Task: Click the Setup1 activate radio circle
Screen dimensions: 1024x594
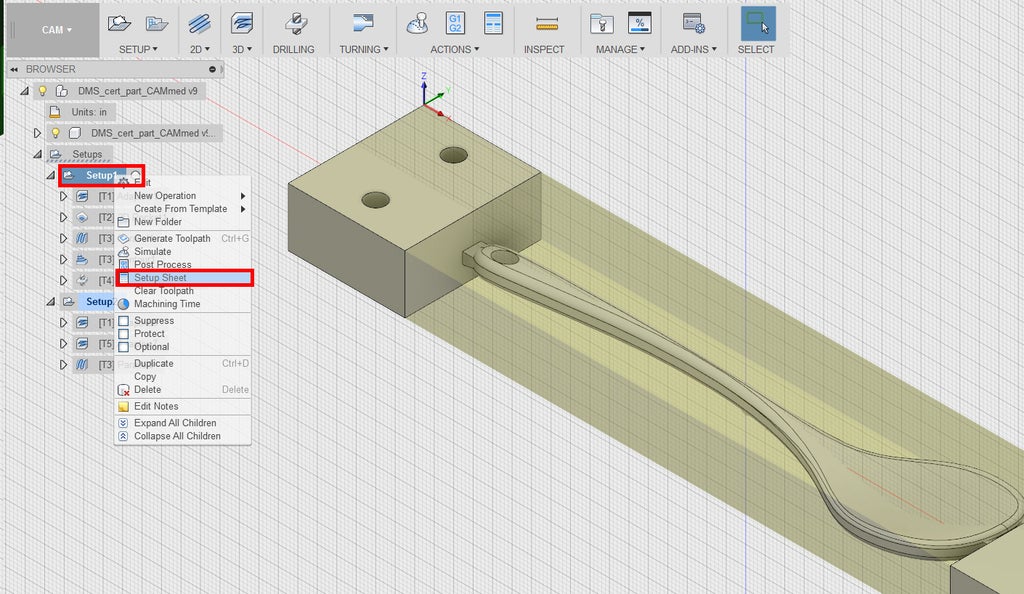Action: coord(135,175)
